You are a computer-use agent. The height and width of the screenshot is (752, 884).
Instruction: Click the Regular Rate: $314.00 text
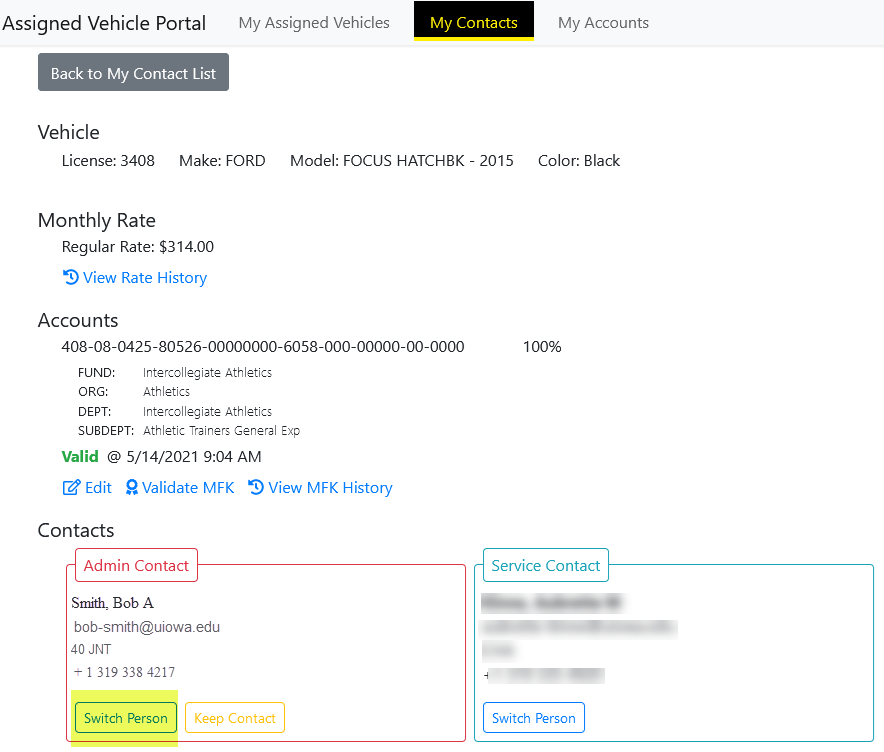[138, 247]
